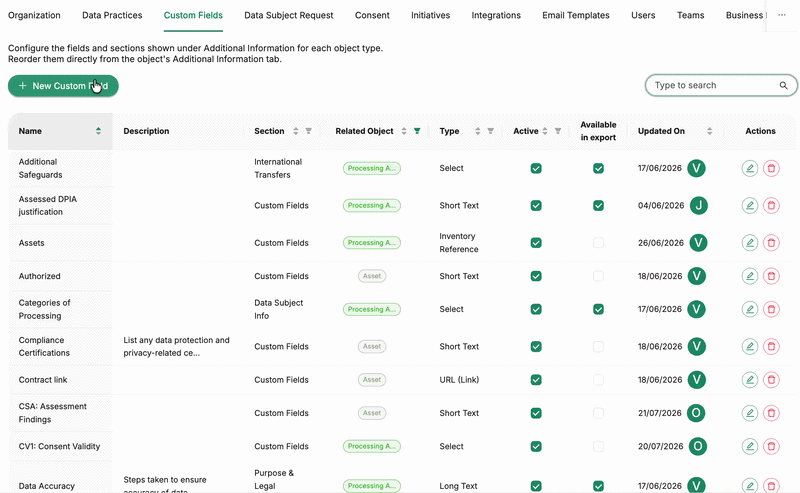Delete the CV1: Consent Validity field
This screenshot has height=493, width=800.
[x=771, y=446]
